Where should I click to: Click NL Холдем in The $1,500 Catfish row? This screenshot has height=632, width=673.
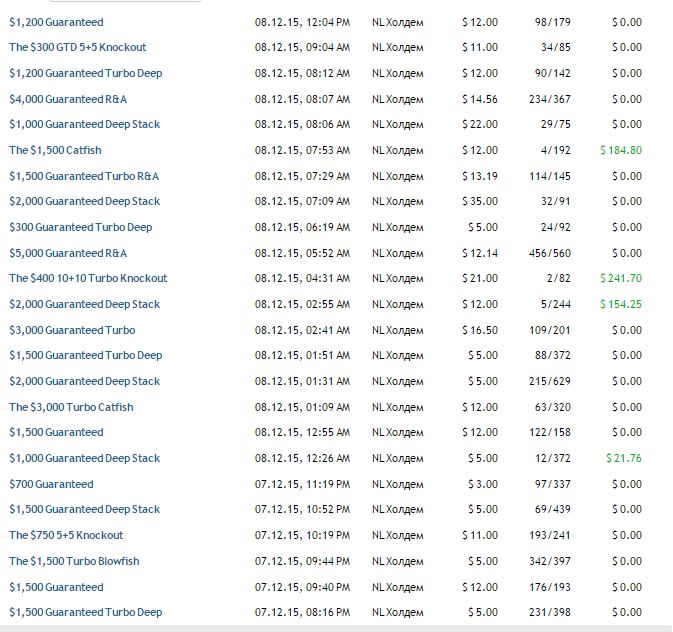point(398,150)
